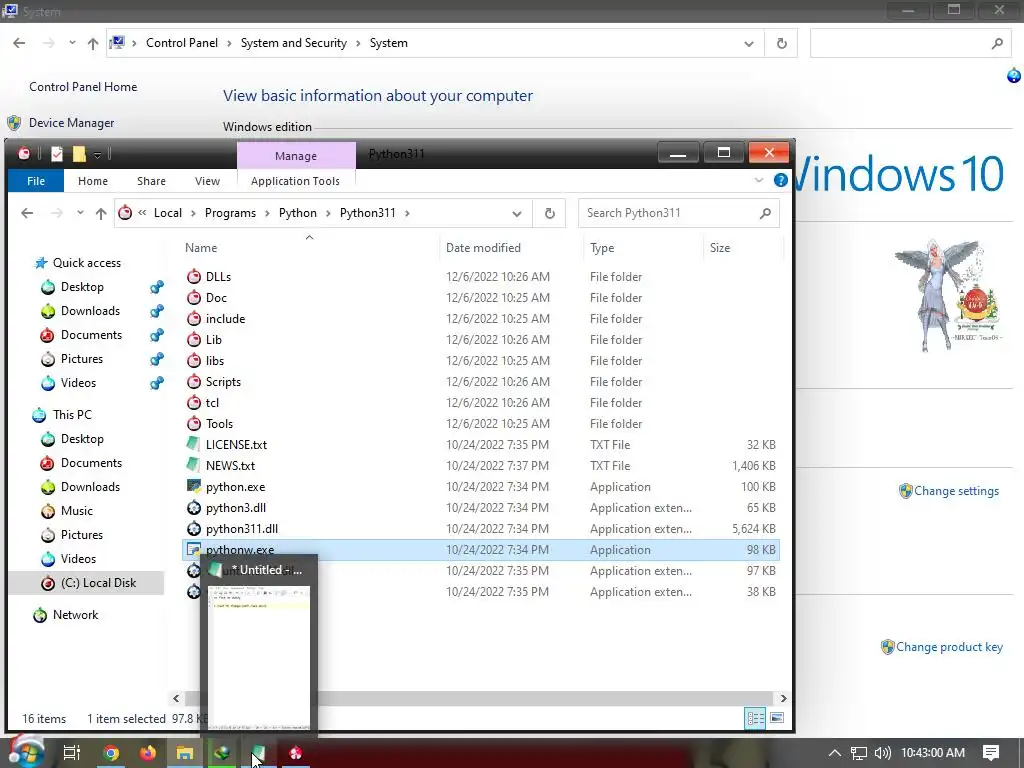Expand the chevron after Python311 in breadcrumb
The width and height of the screenshot is (1024, 768).
tap(408, 214)
